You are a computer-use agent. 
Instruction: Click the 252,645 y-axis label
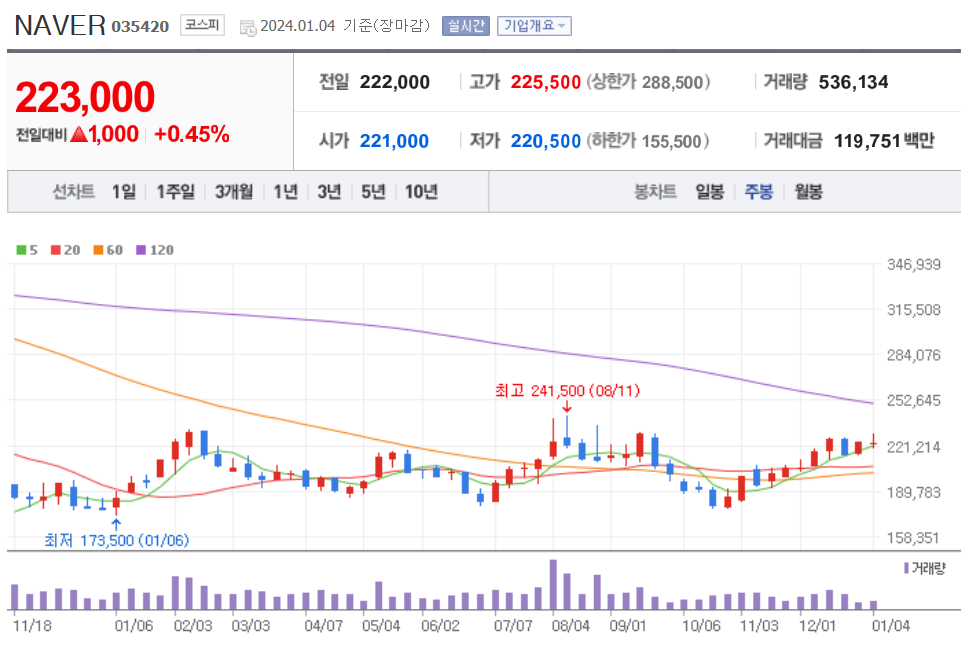pos(914,401)
